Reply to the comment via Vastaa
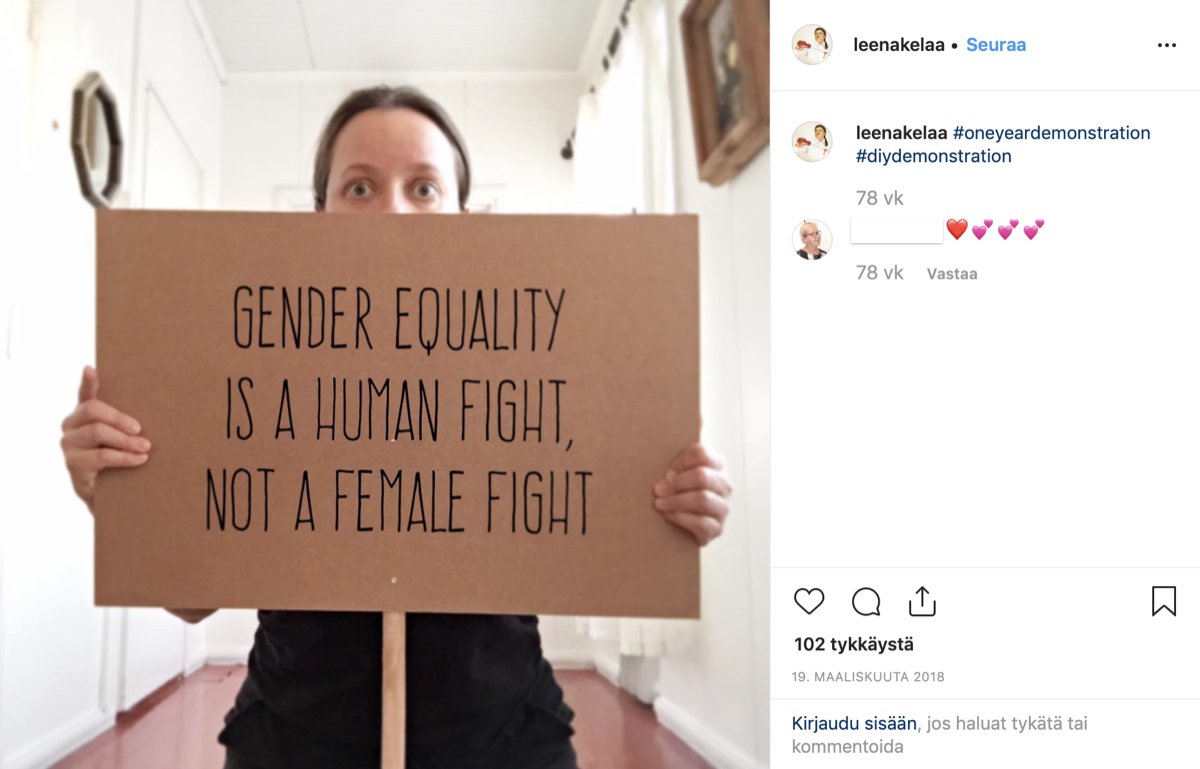1200x769 pixels. pyautogui.click(x=952, y=274)
